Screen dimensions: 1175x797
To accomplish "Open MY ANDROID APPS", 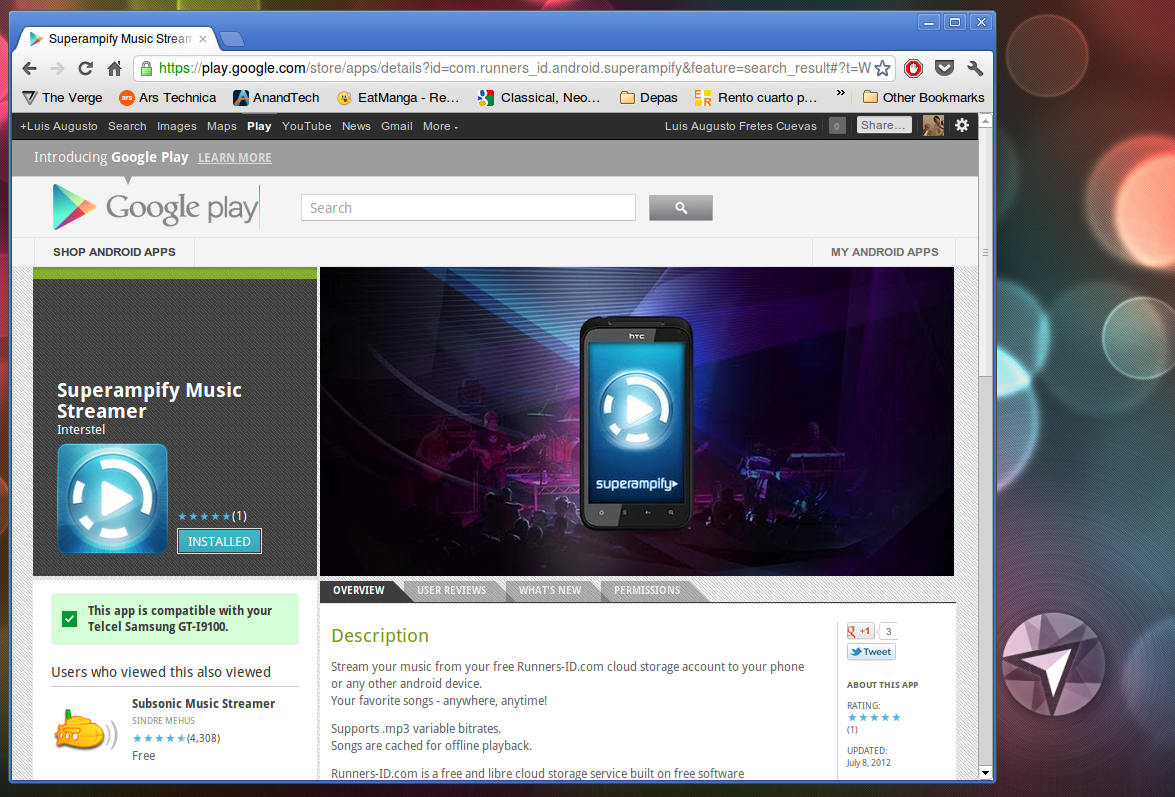I will pyautogui.click(x=884, y=252).
